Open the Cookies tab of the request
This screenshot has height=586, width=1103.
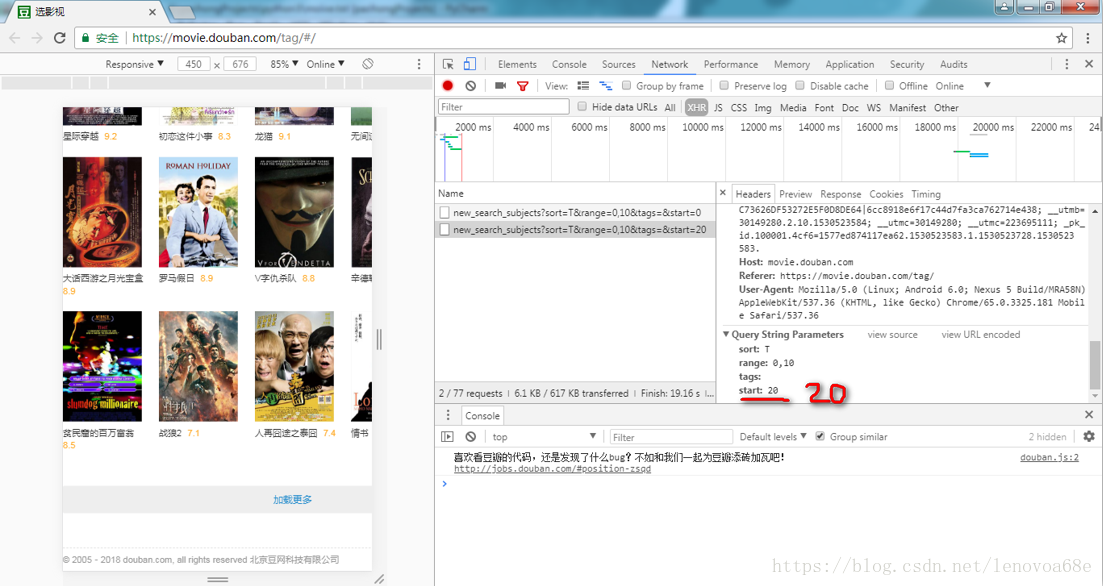pos(886,194)
